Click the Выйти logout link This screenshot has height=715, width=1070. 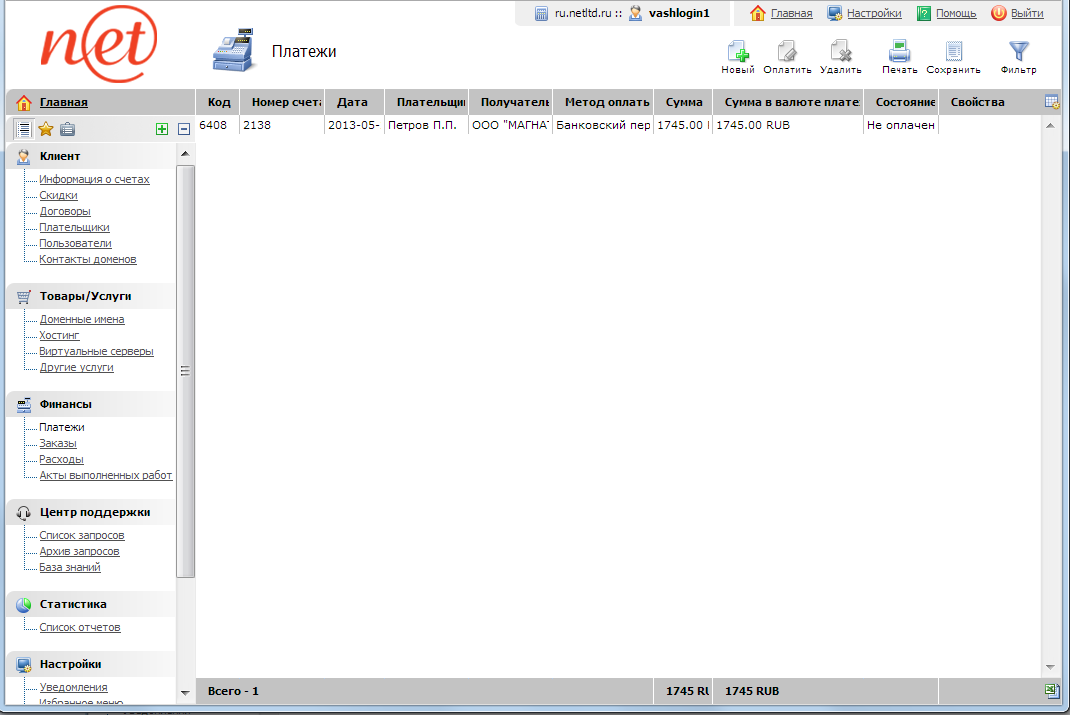click(x=1026, y=13)
